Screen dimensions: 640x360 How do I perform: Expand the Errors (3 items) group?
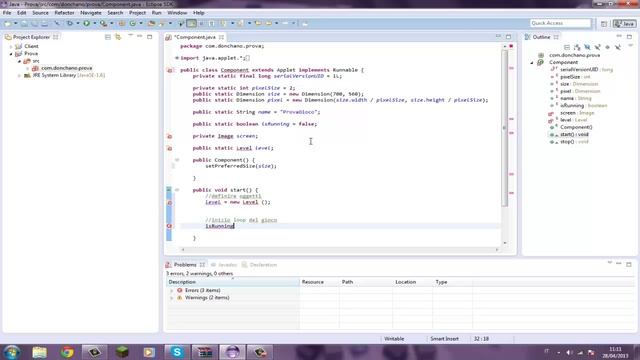click(172, 291)
